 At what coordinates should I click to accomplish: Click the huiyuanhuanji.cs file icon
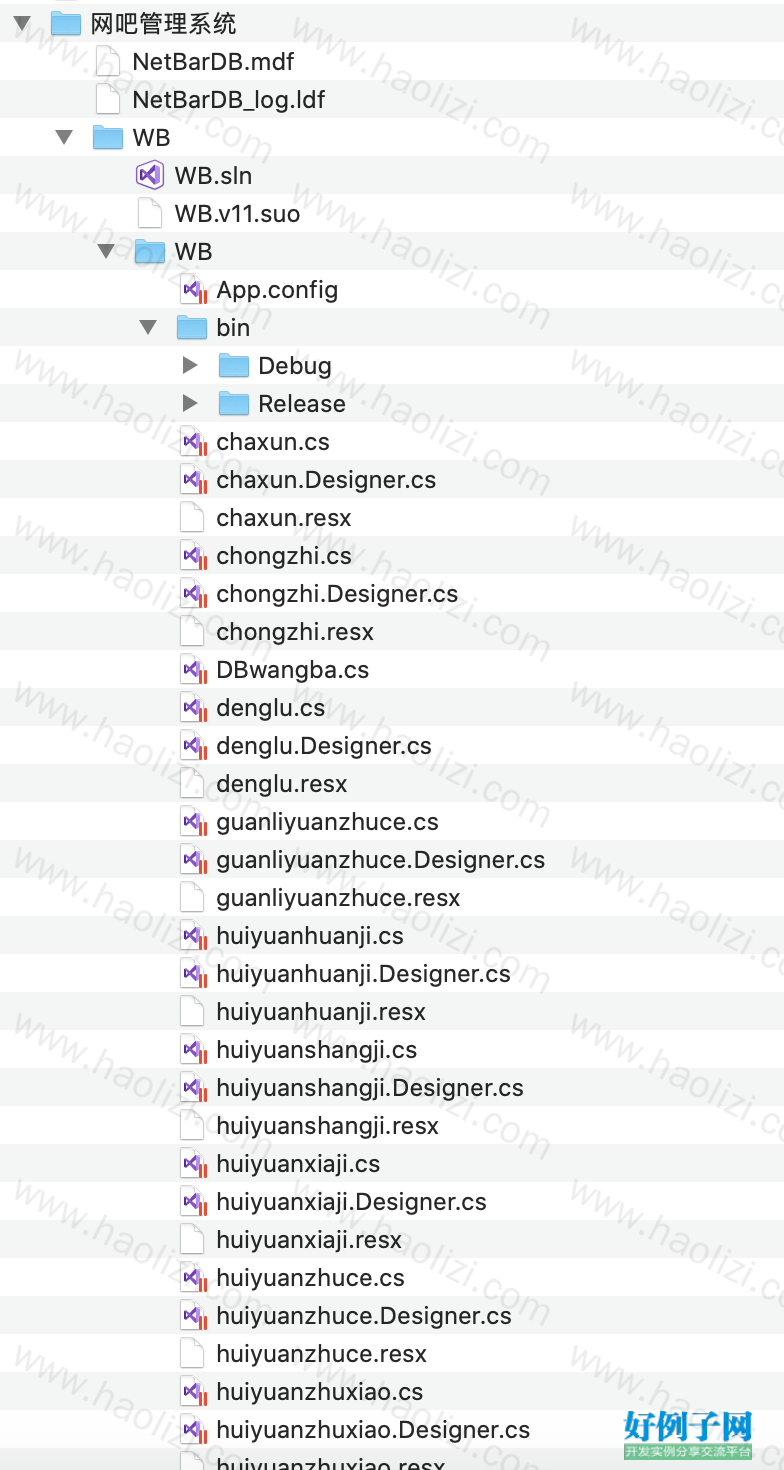193,936
